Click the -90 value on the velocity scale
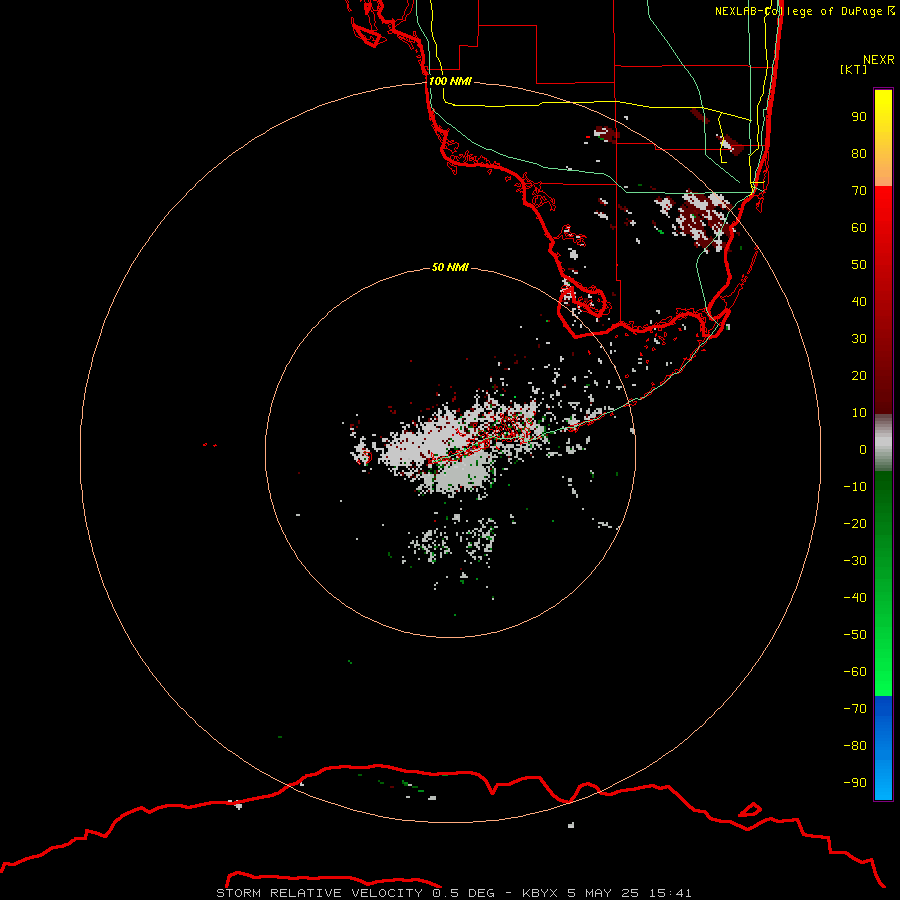The image size is (900, 900). (855, 783)
